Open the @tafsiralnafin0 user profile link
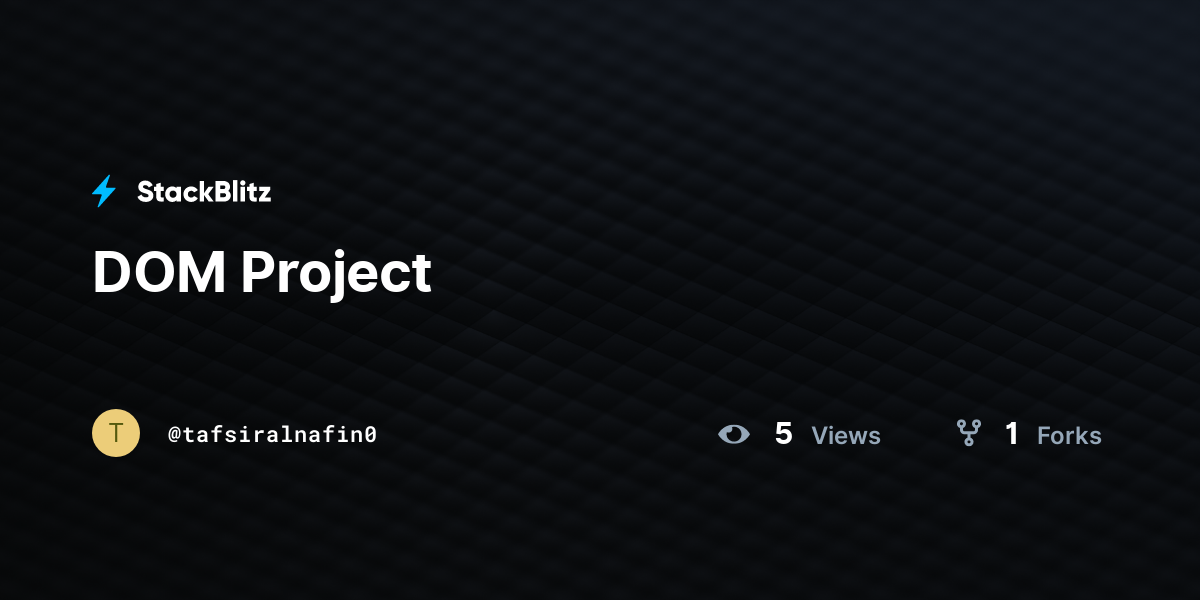The image size is (1200, 600). (x=272, y=434)
